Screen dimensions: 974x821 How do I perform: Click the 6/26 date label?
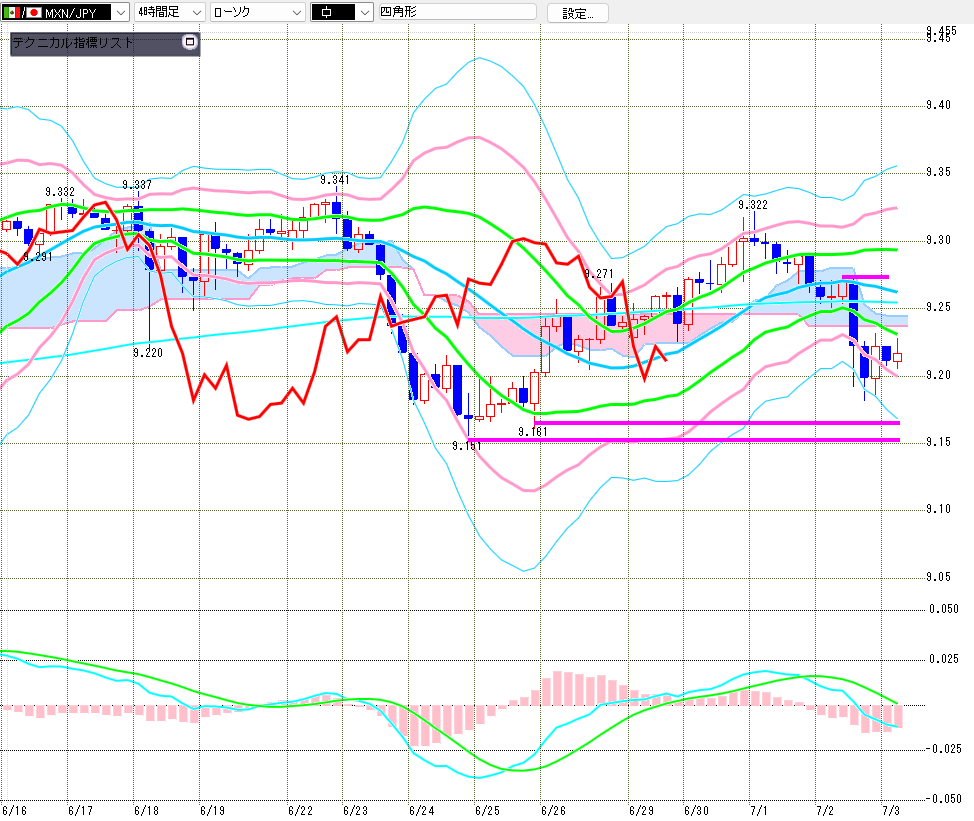click(553, 811)
